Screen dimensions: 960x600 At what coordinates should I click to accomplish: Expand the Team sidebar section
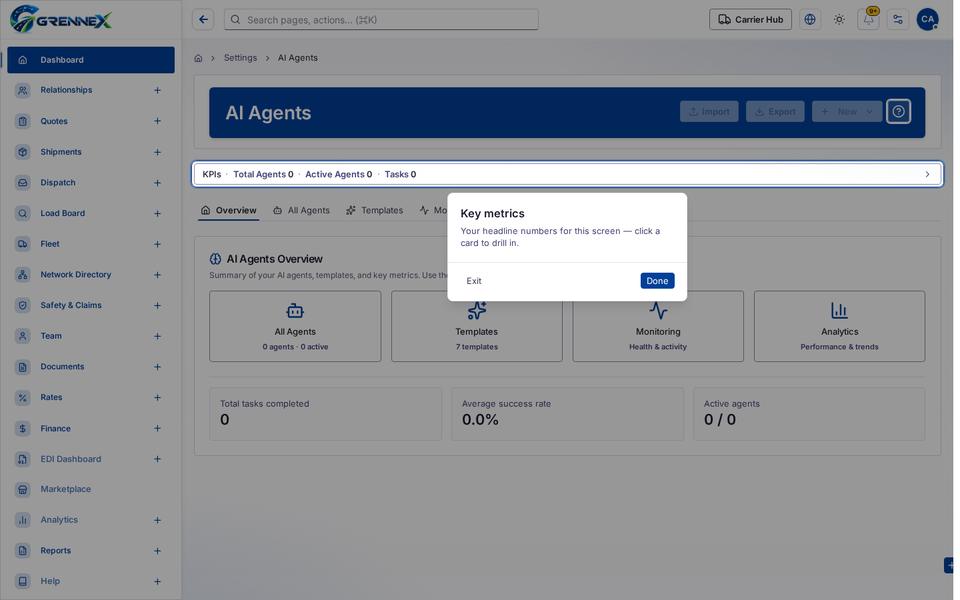(157, 336)
